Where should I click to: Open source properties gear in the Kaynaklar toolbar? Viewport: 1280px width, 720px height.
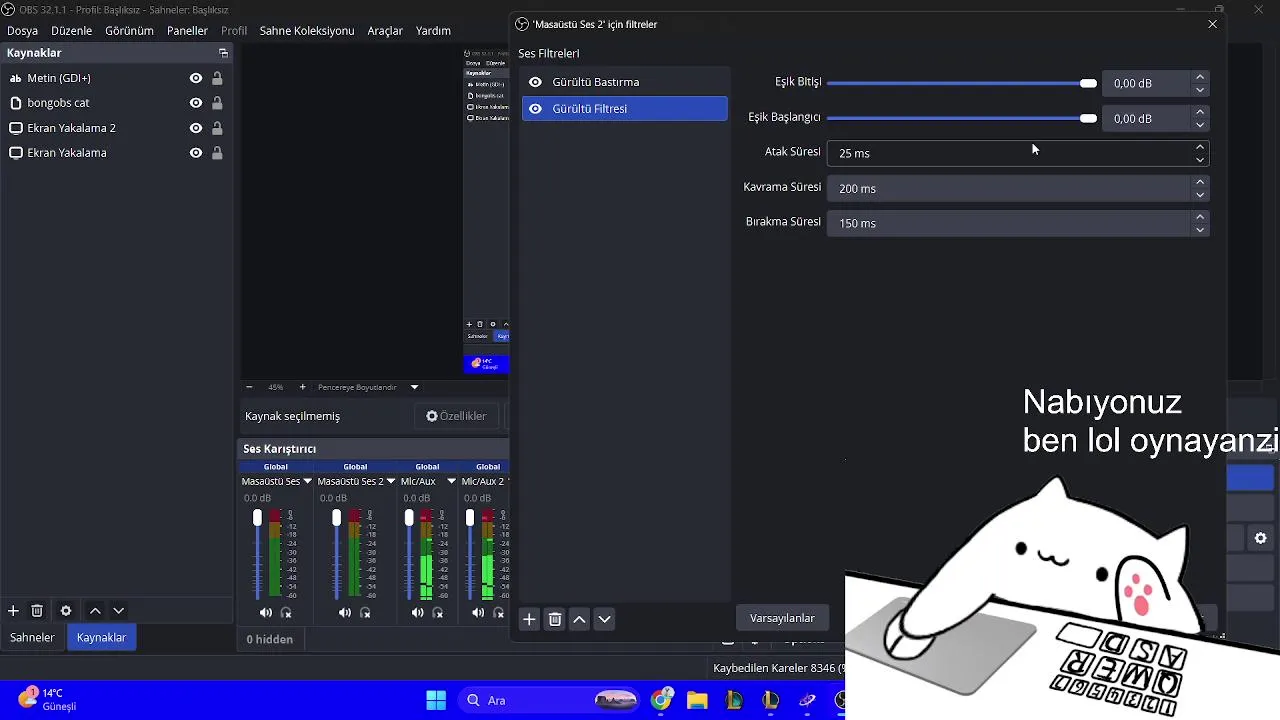pyautogui.click(x=66, y=611)
